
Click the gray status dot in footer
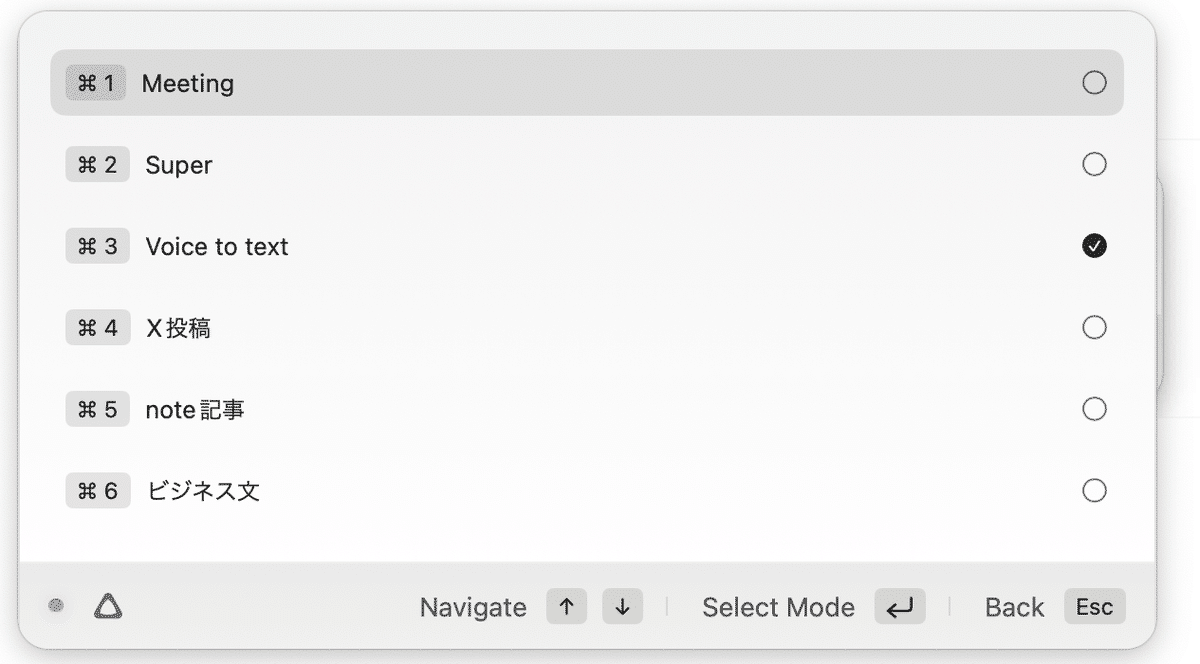click(57, 605)
